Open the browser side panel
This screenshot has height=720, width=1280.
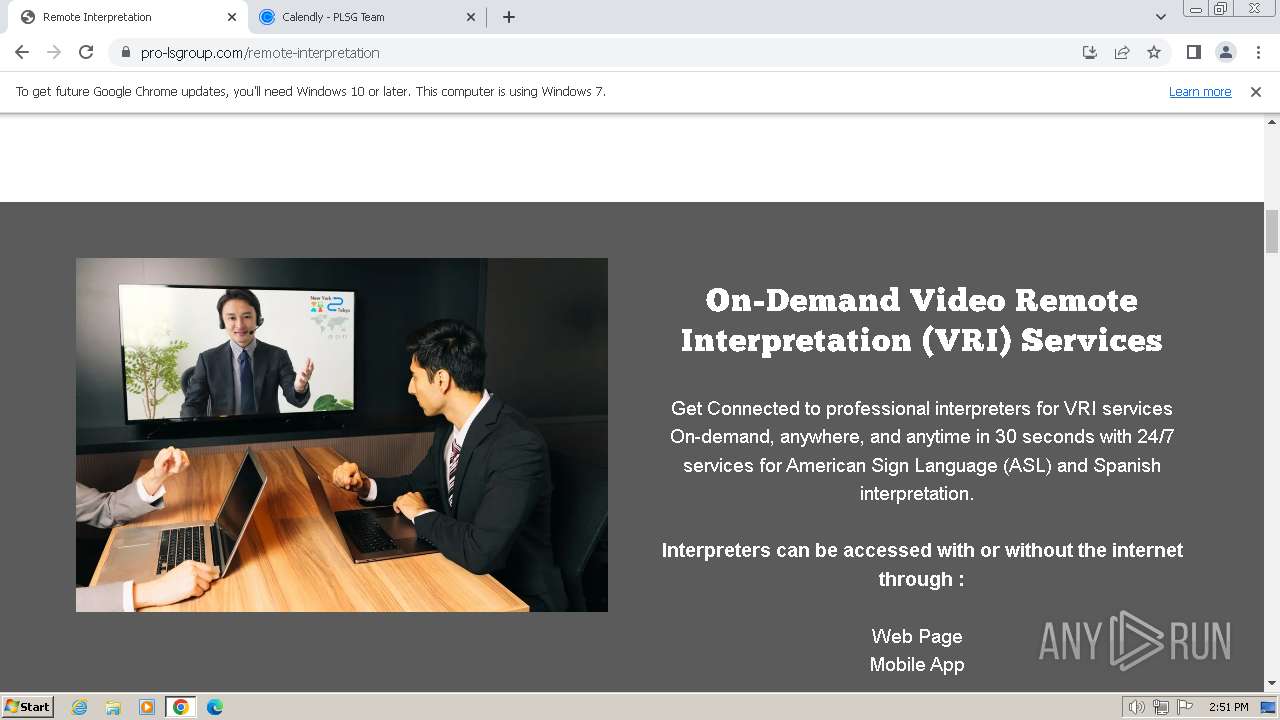1193,52
